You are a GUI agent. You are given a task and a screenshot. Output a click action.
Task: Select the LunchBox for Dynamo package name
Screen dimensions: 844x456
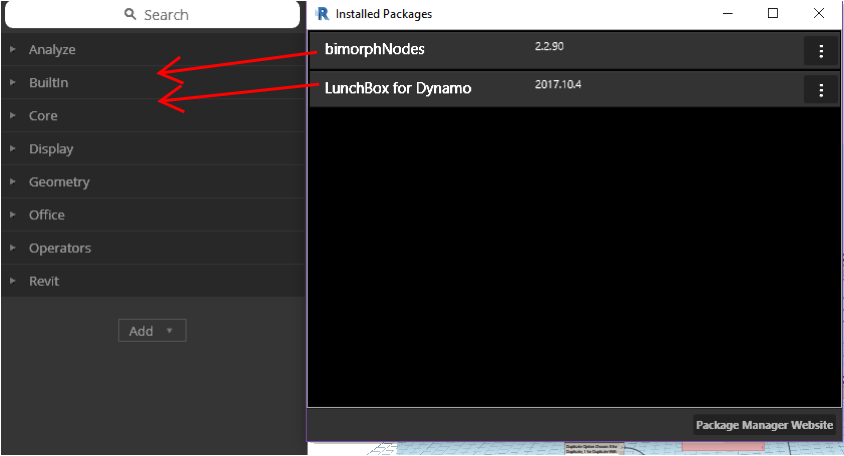(x=398, y=88)
